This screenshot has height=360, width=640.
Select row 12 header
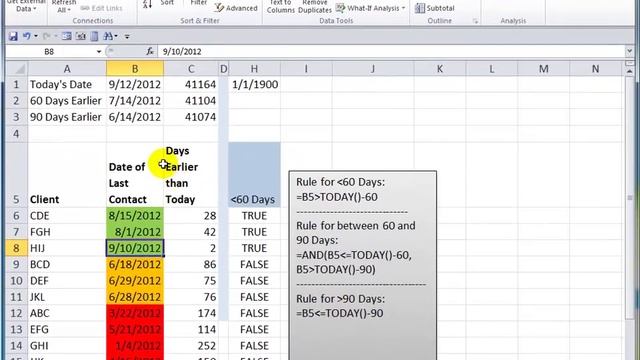(16, 313)
